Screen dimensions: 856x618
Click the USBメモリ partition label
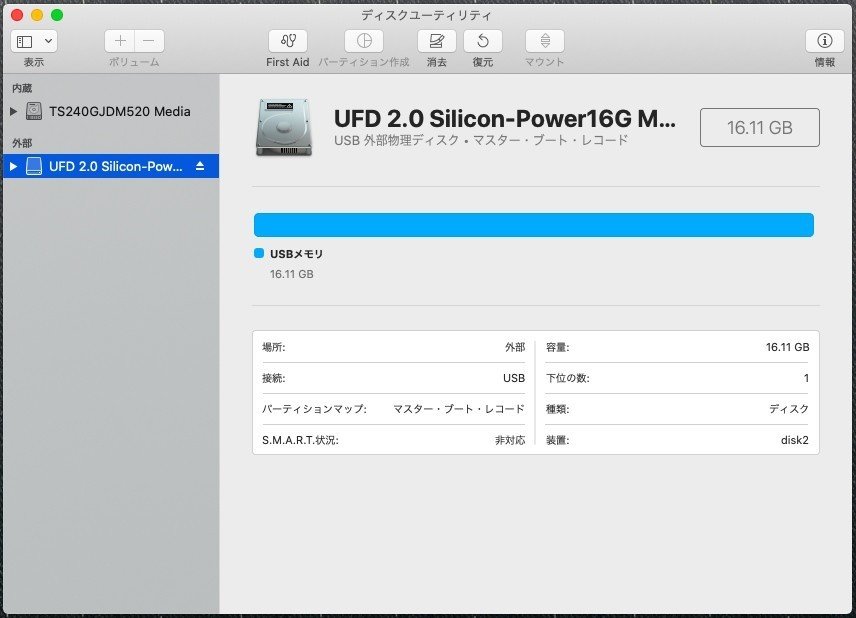(x=296, y=254)
